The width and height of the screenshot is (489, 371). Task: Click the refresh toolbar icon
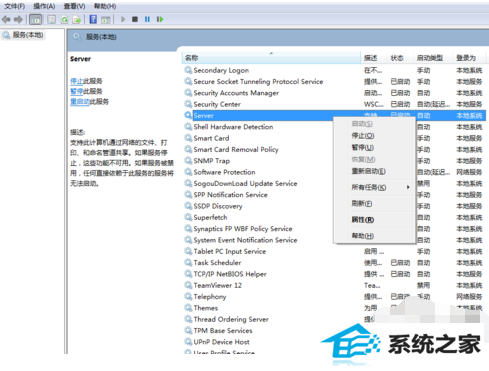(x=64, y=20)
